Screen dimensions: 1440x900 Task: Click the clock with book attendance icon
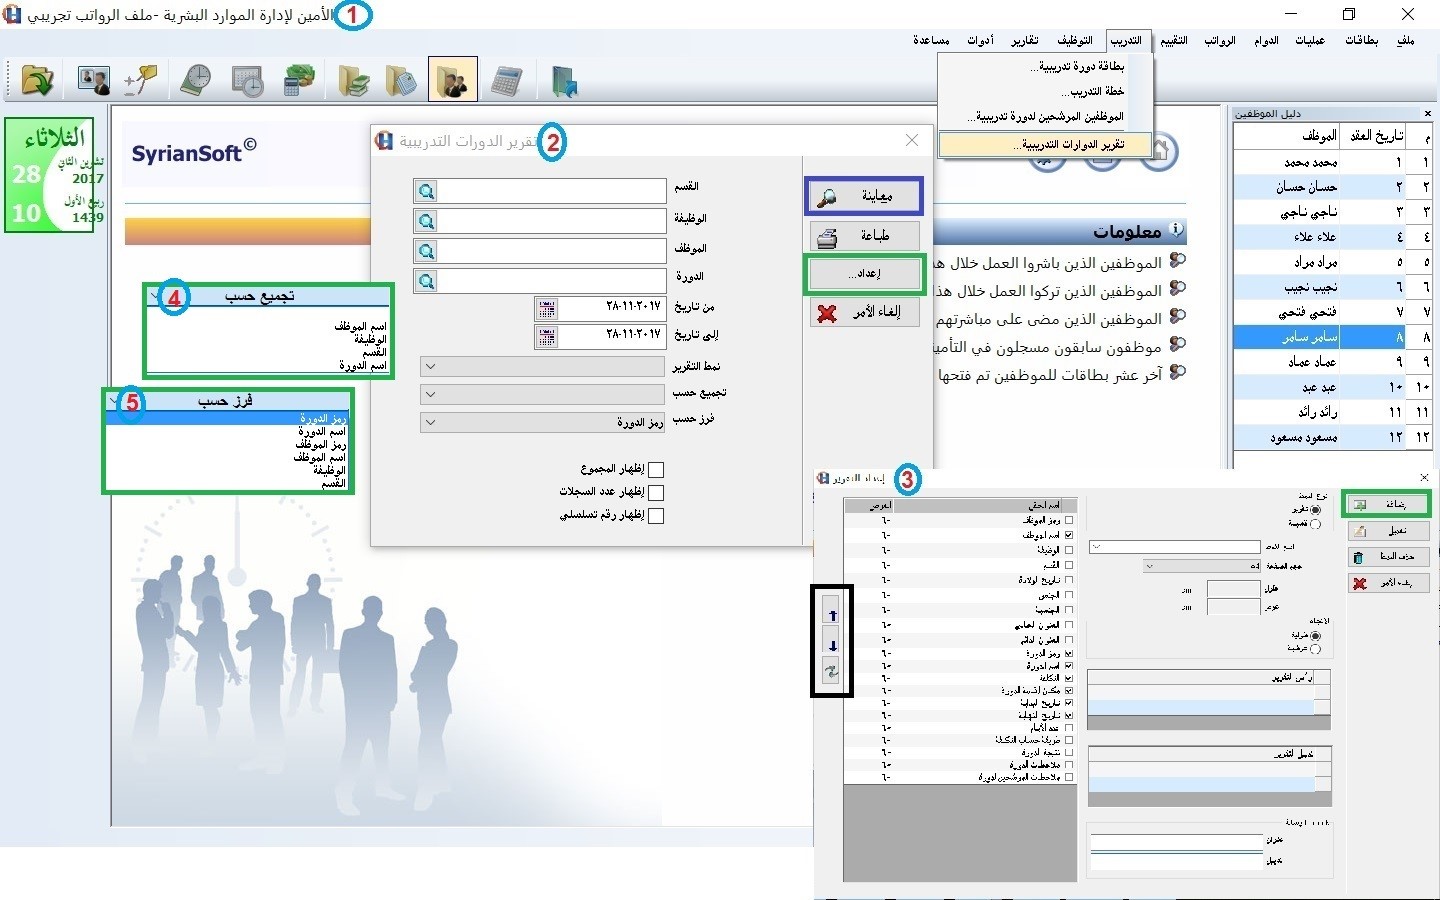[195, 80]
